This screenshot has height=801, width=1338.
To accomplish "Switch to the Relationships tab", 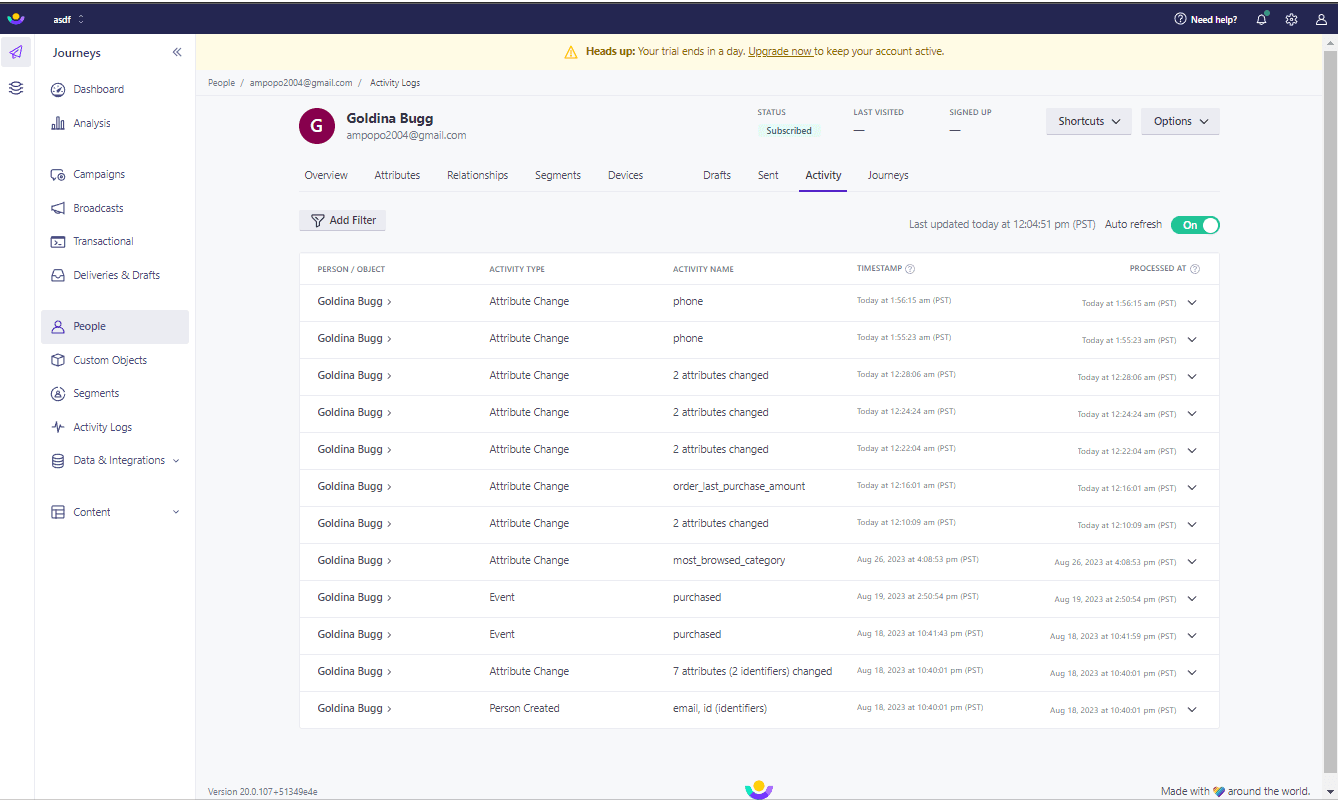I will coord(477,175).
